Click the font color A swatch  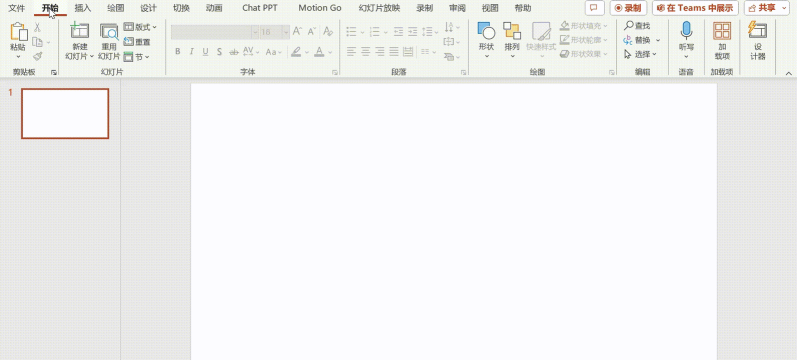(x=319, y=51)
